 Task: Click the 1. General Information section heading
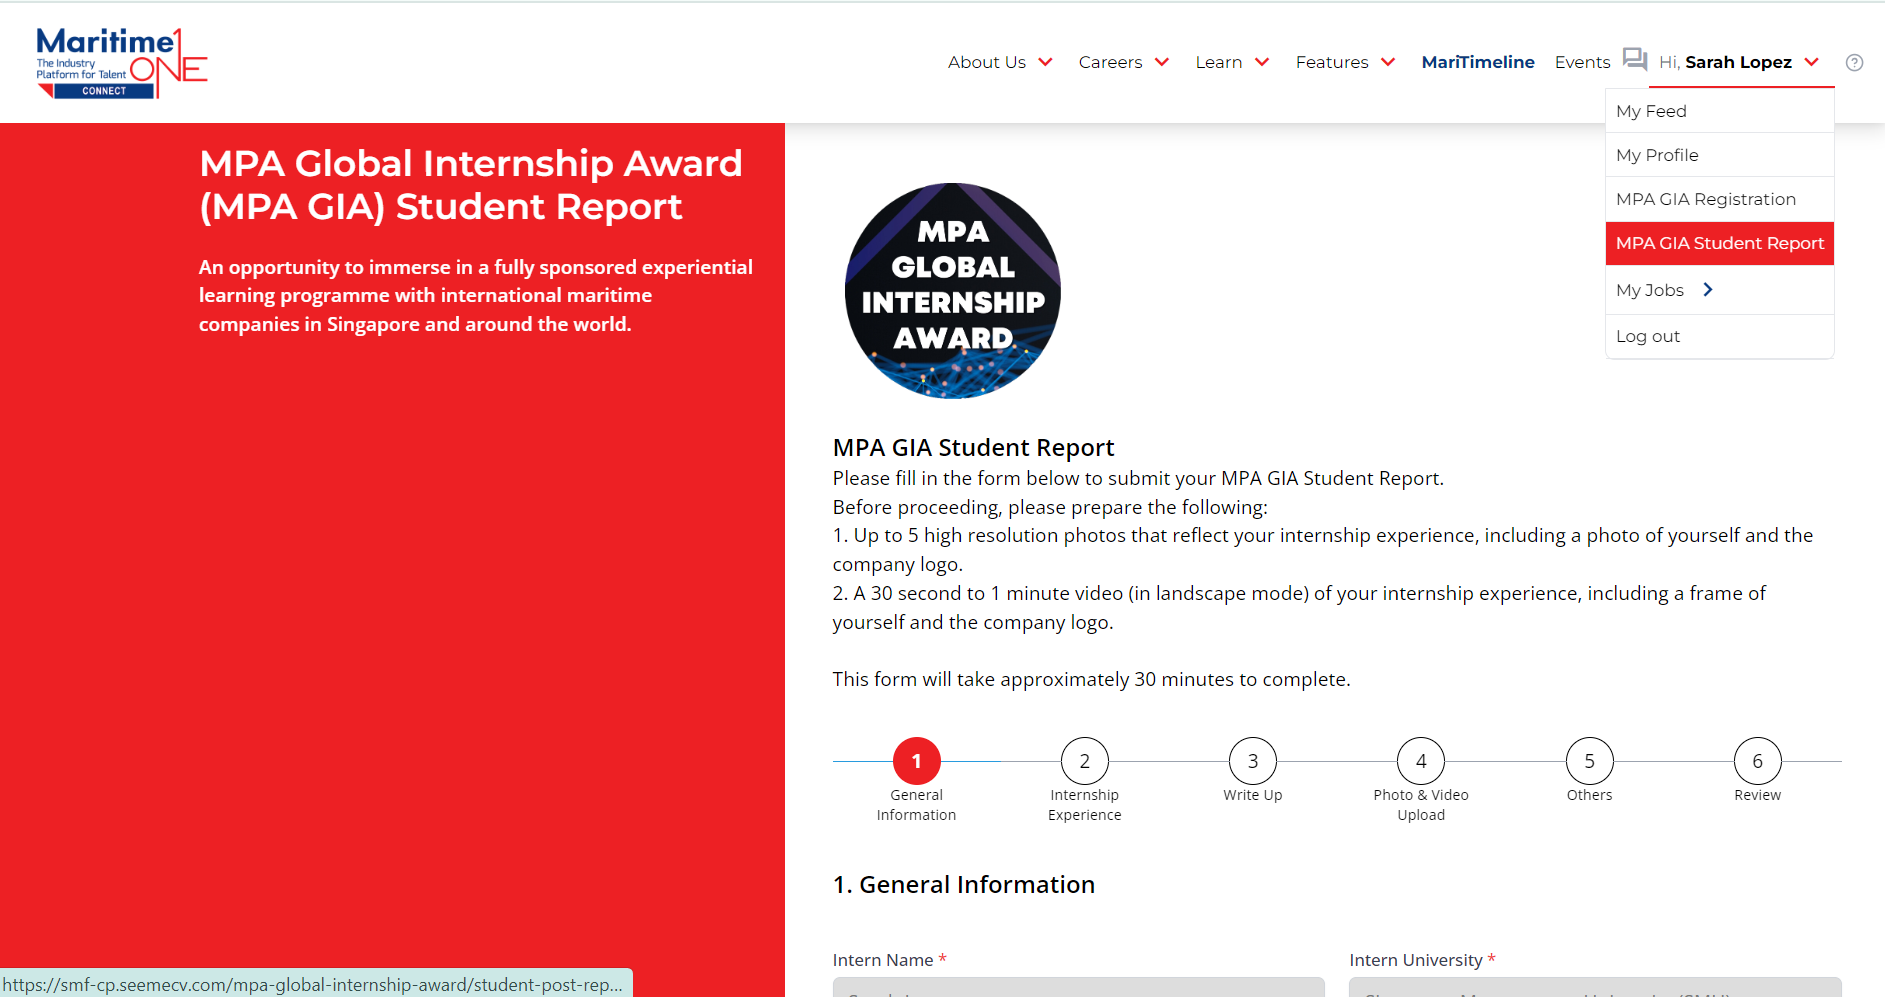[964, 885]
